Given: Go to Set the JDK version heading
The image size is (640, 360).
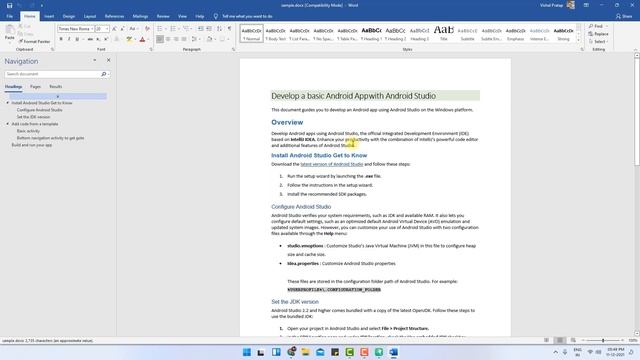Looking at the screenshot, I should pyautogui.click(x=33, y=117).
